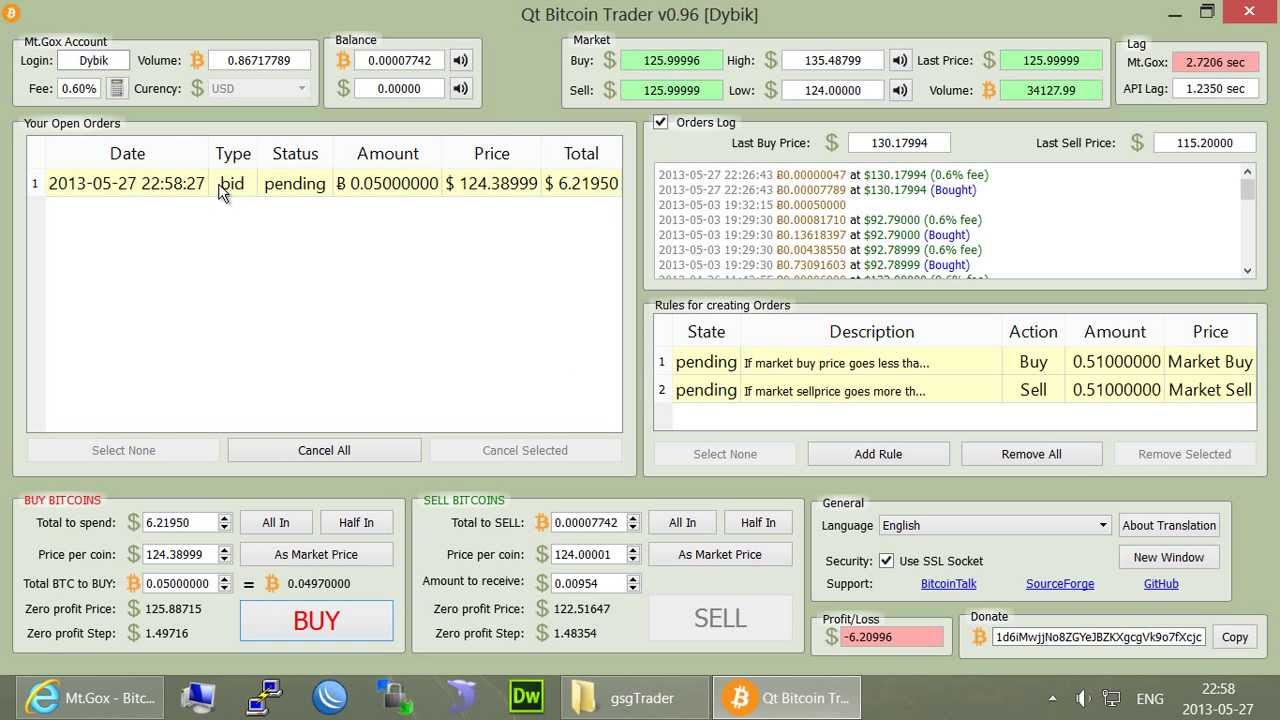
Task: Click rules Description column header
Action: (x=871, y=331)
